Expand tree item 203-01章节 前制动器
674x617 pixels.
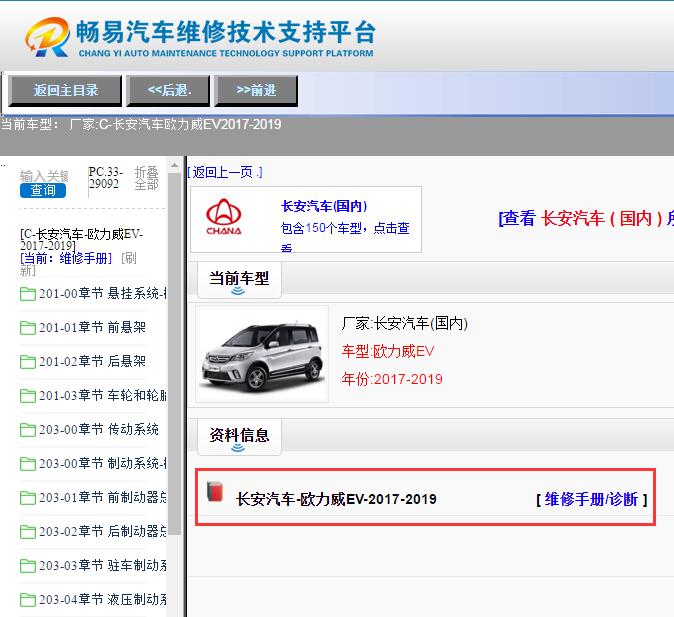[103, 497]
